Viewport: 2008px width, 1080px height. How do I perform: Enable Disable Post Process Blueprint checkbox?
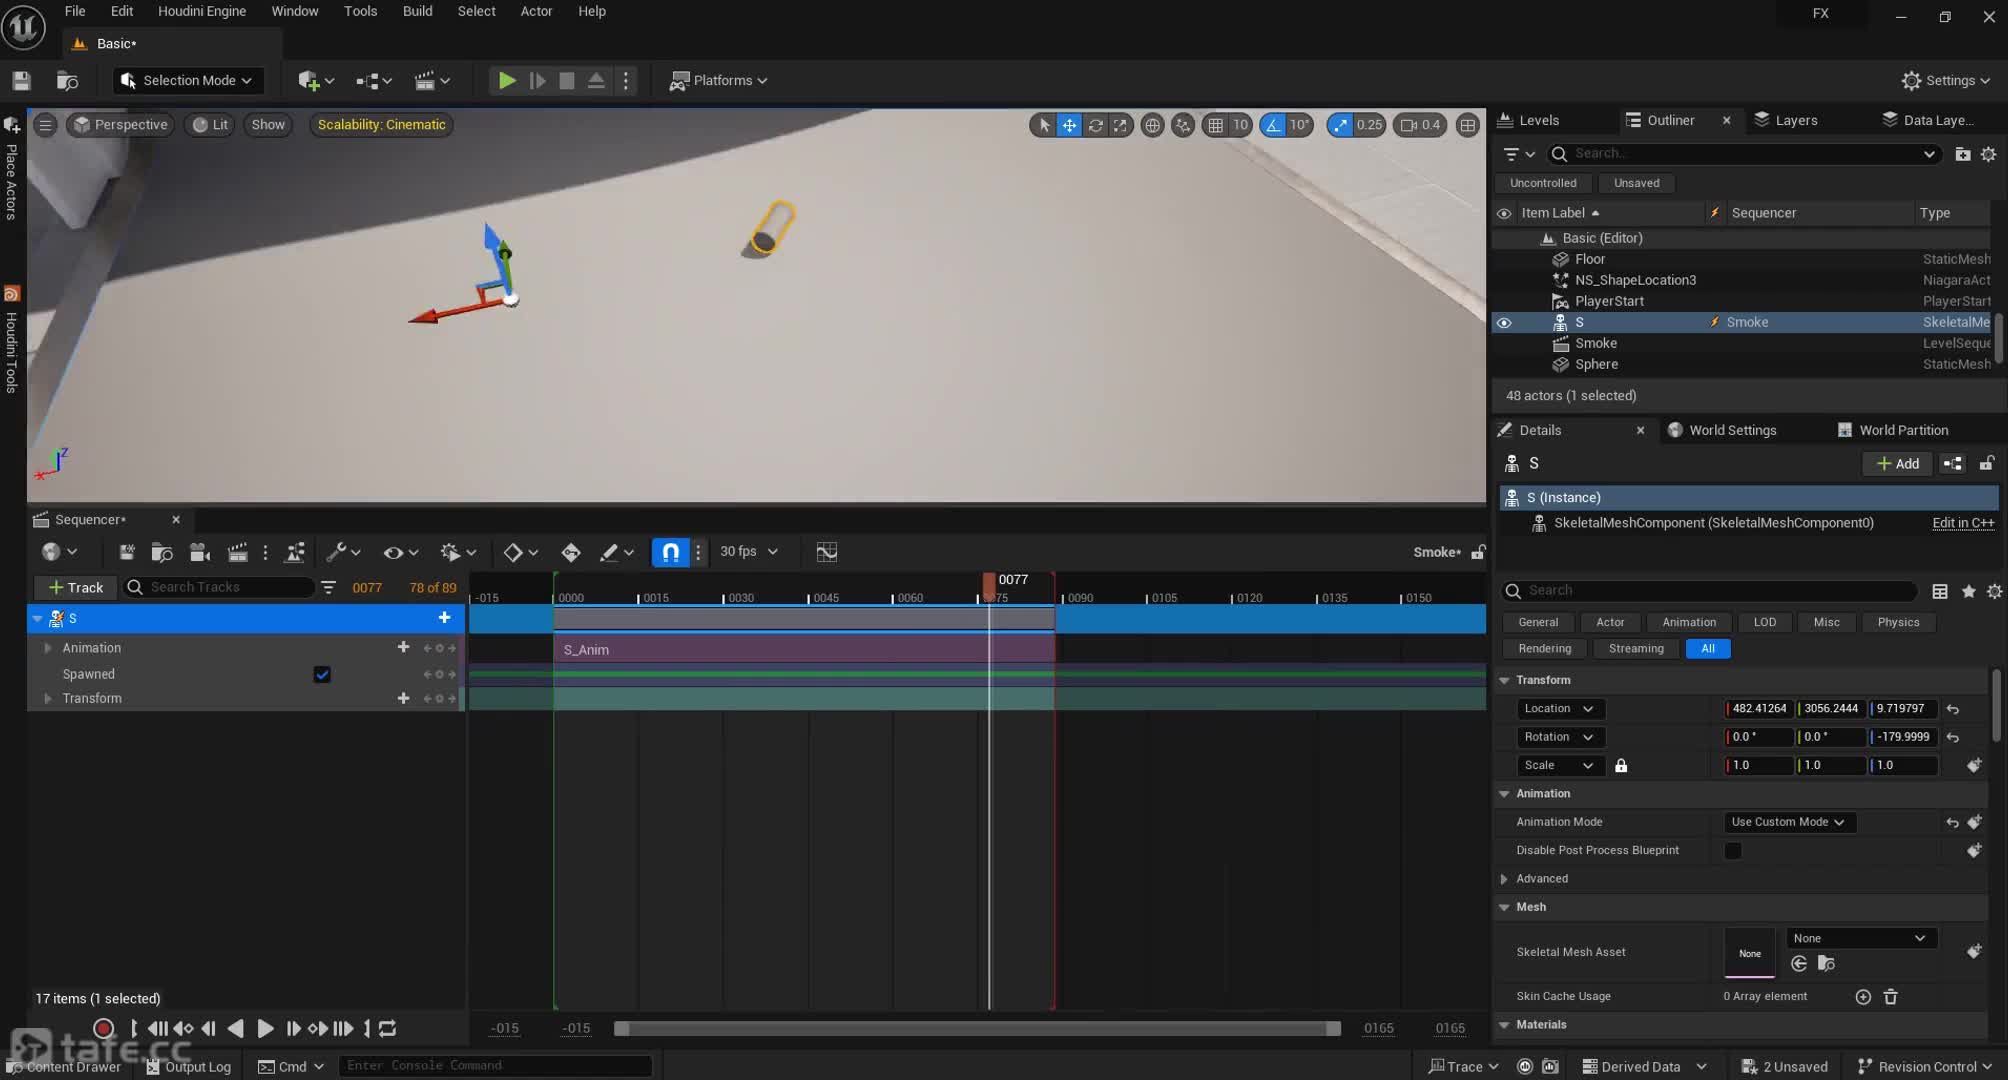1733,851
